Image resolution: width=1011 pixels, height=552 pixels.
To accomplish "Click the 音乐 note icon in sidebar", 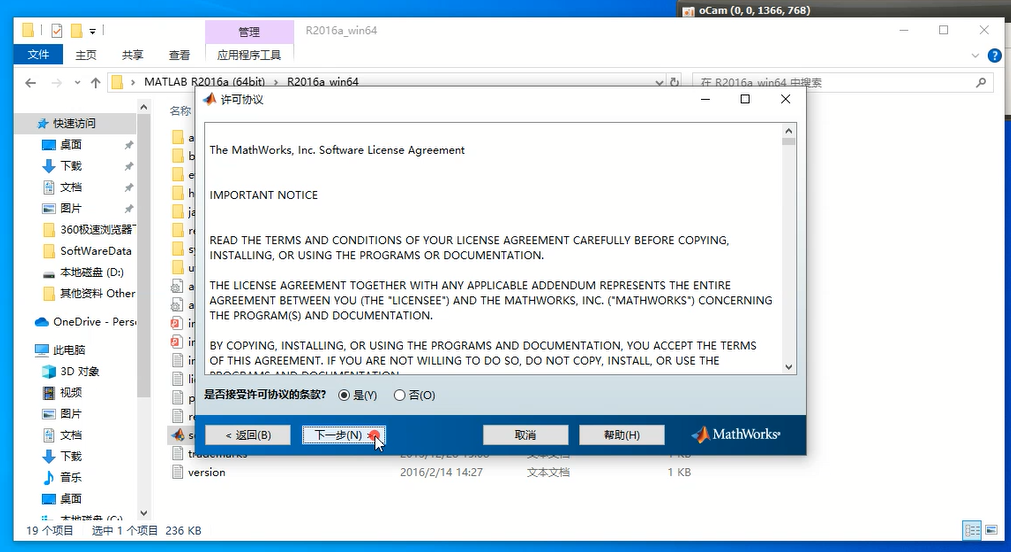I will tap(49, 478).
